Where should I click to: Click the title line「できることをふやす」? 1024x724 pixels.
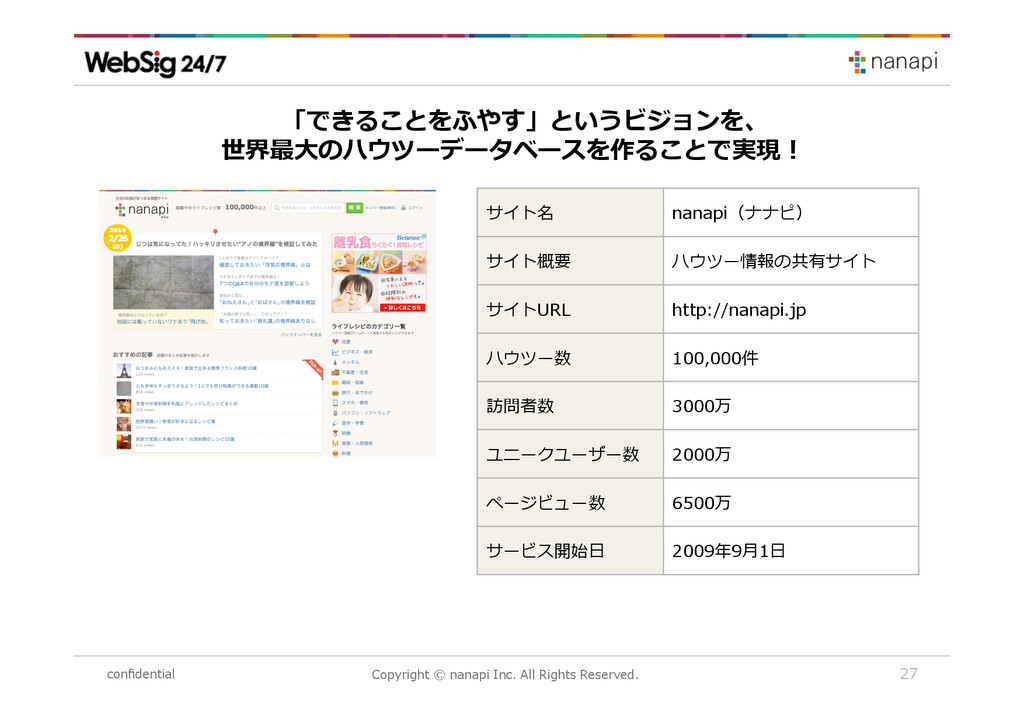pyautogui.click(x=526, y=121)
